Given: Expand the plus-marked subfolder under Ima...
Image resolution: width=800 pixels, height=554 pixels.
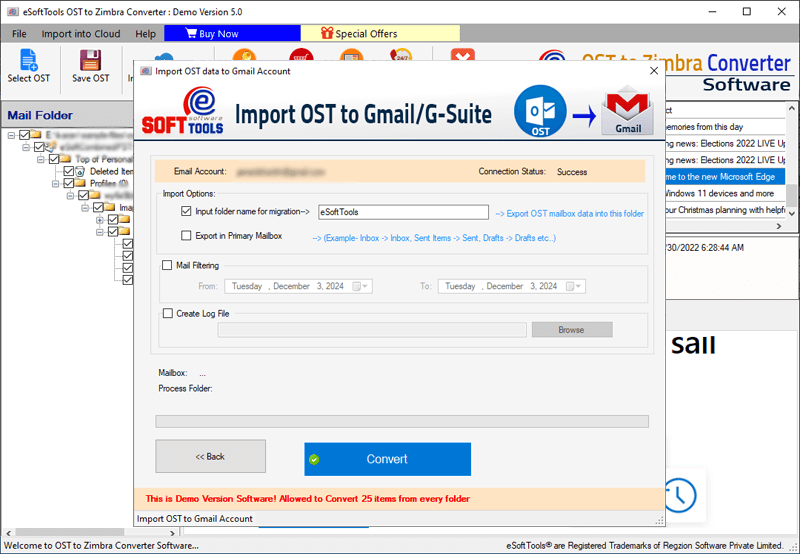Looking at the screenshot, I should click(x=100, y=220).
